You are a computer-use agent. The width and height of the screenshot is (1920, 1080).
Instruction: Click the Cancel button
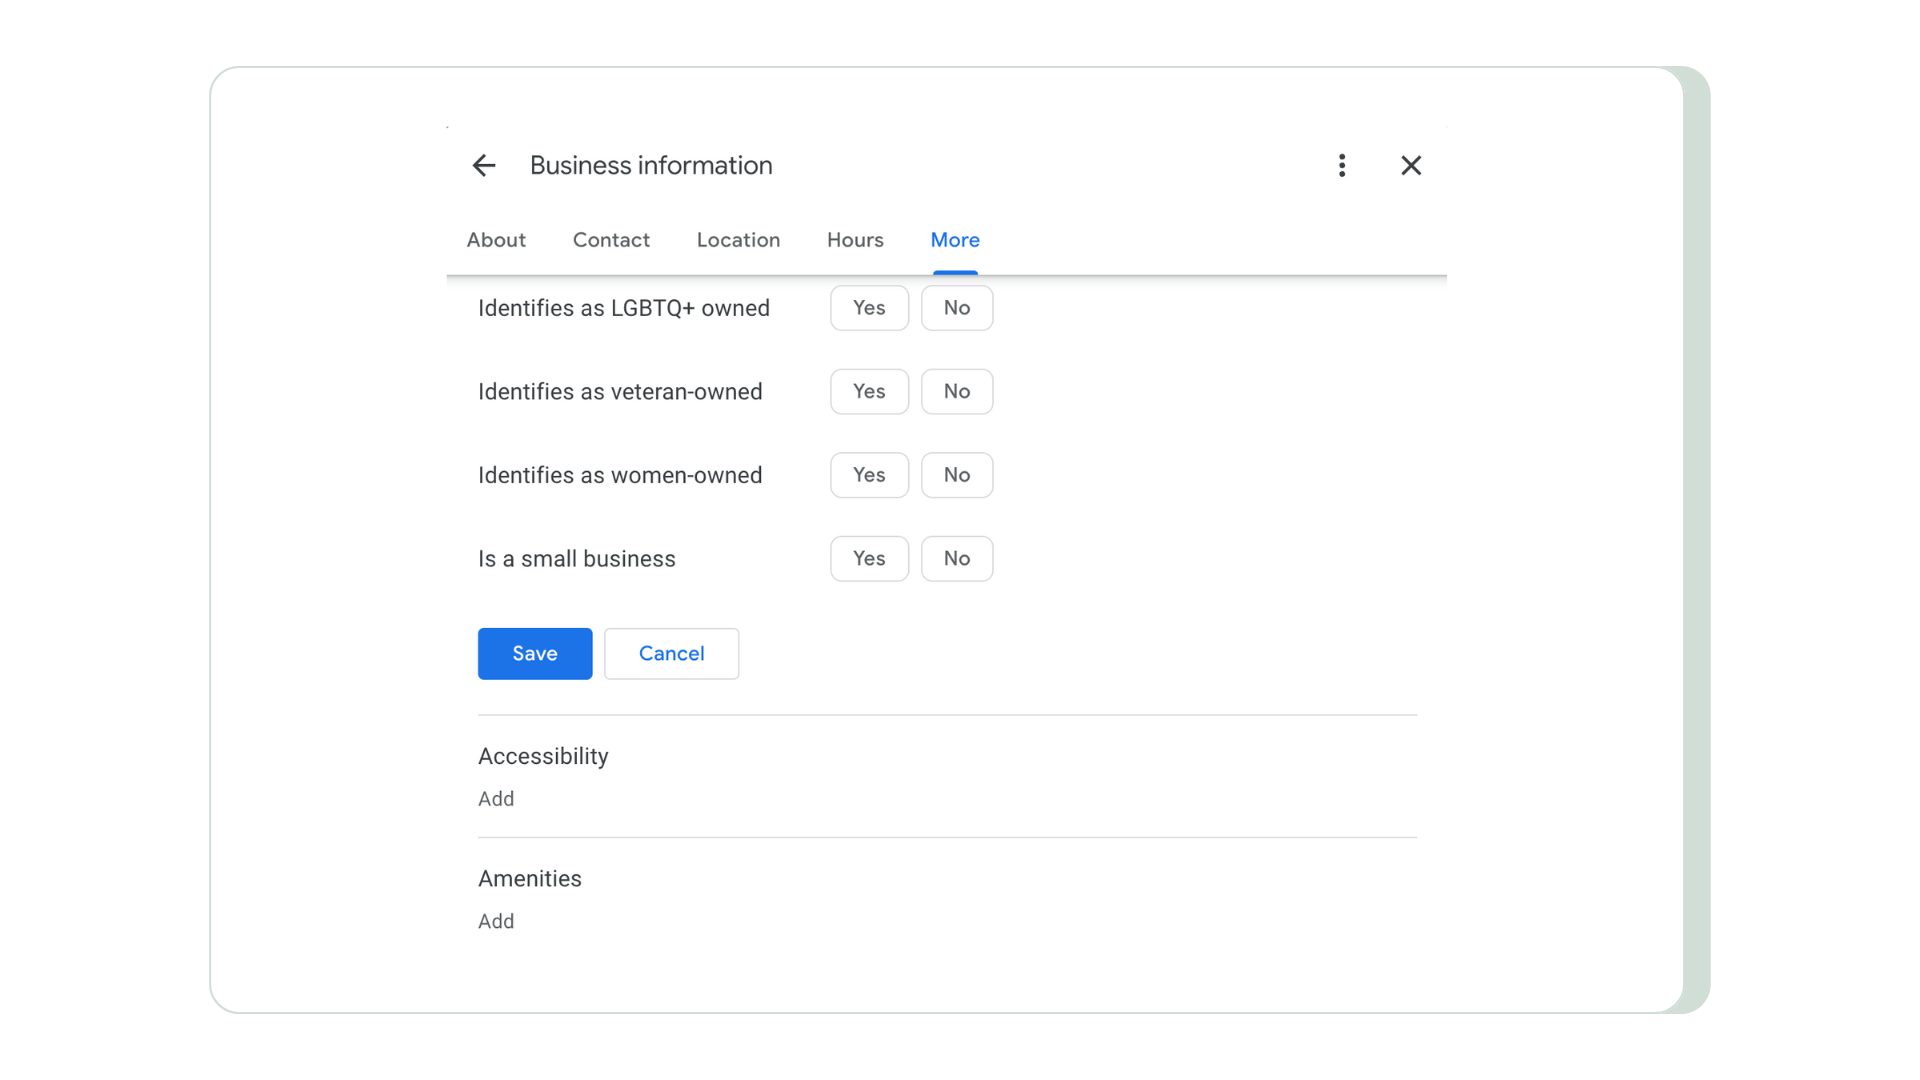coord(671,654)
